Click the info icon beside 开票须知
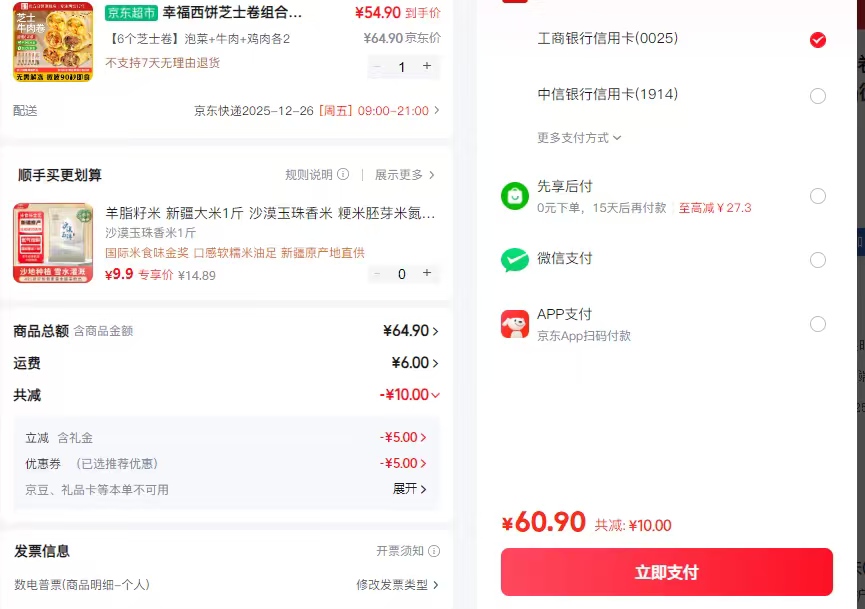This screenshot has width=865, height=609. pyautogui.click(x=434, y=551)
